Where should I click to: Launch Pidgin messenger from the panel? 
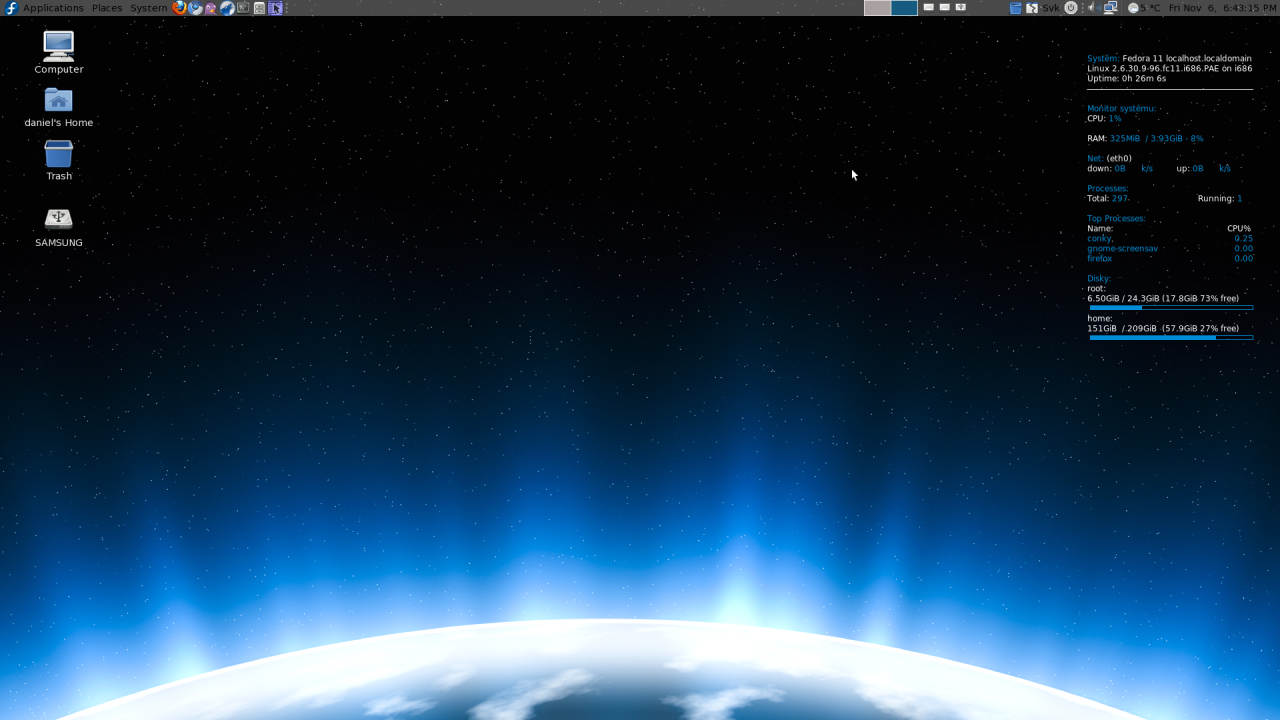(x=210, y=8)
